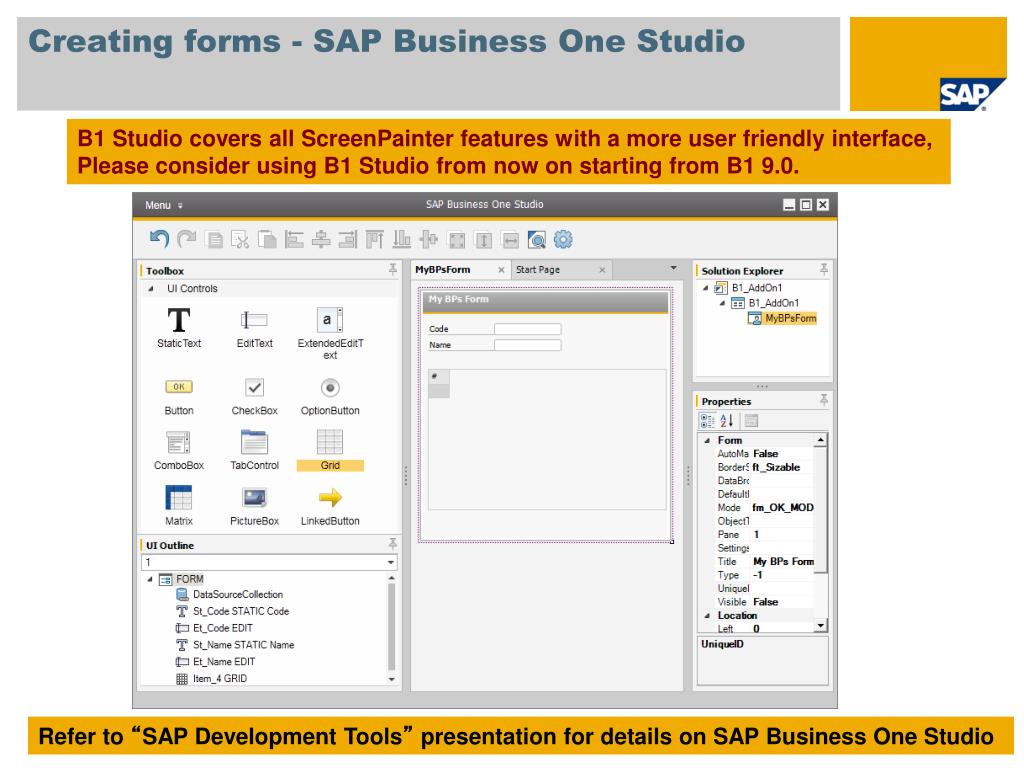This screenshot has height=768, width=1024.
Task: Click the Copy icon in the toolbar
Action: point(214,240)
